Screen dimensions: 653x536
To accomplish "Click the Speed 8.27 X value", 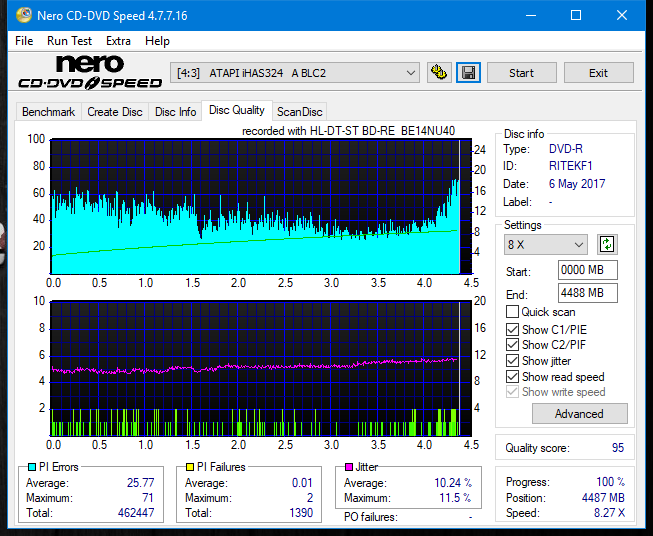I will click(609, 513).
